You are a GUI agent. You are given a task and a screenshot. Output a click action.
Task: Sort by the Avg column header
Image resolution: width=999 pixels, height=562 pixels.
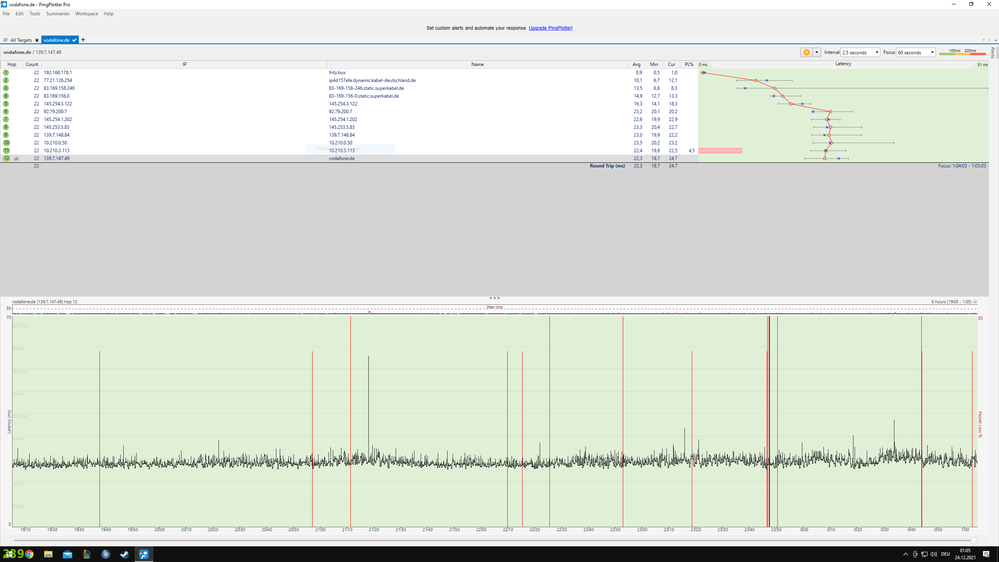(638, 64)
